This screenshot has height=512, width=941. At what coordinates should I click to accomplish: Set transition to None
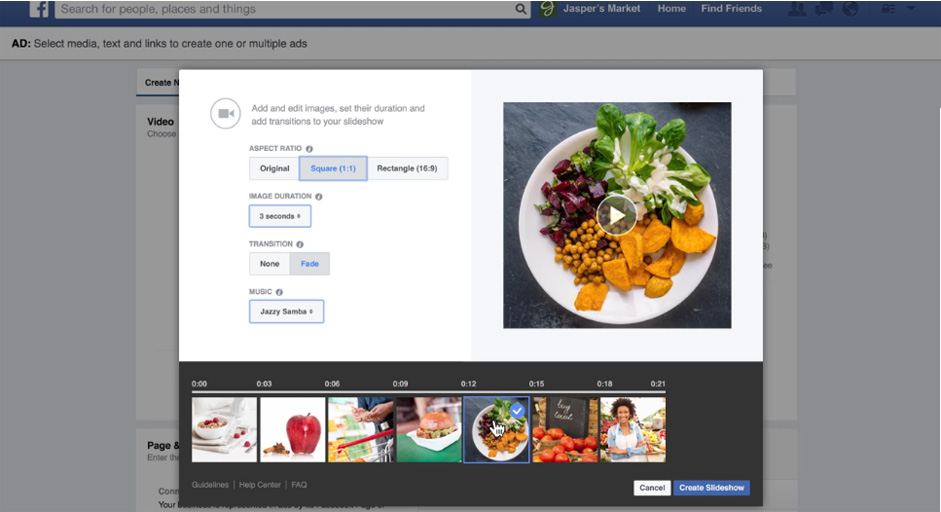(x=269, y=264)
